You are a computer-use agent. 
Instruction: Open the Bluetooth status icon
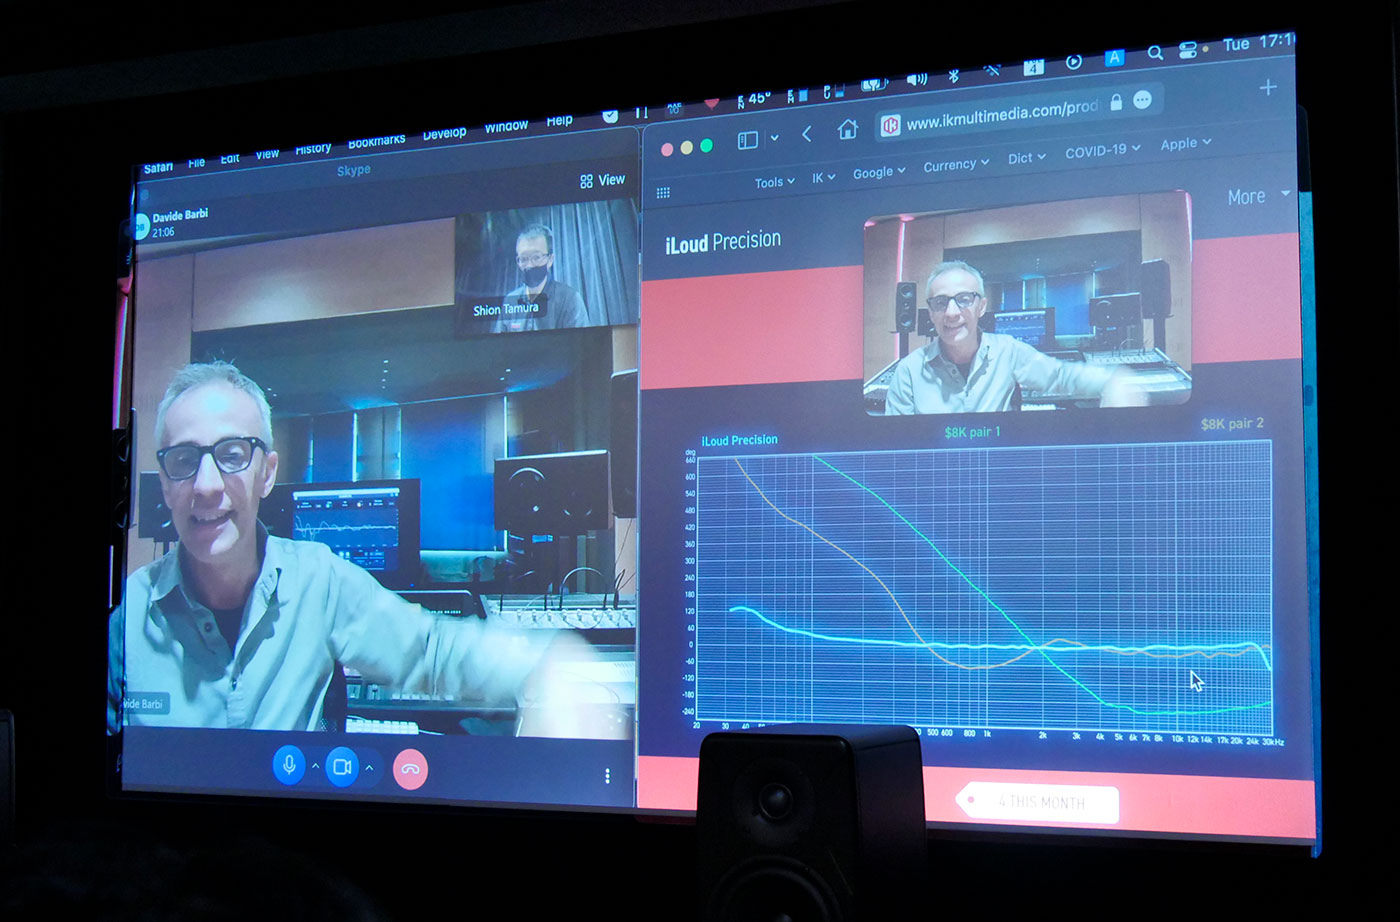953,75
